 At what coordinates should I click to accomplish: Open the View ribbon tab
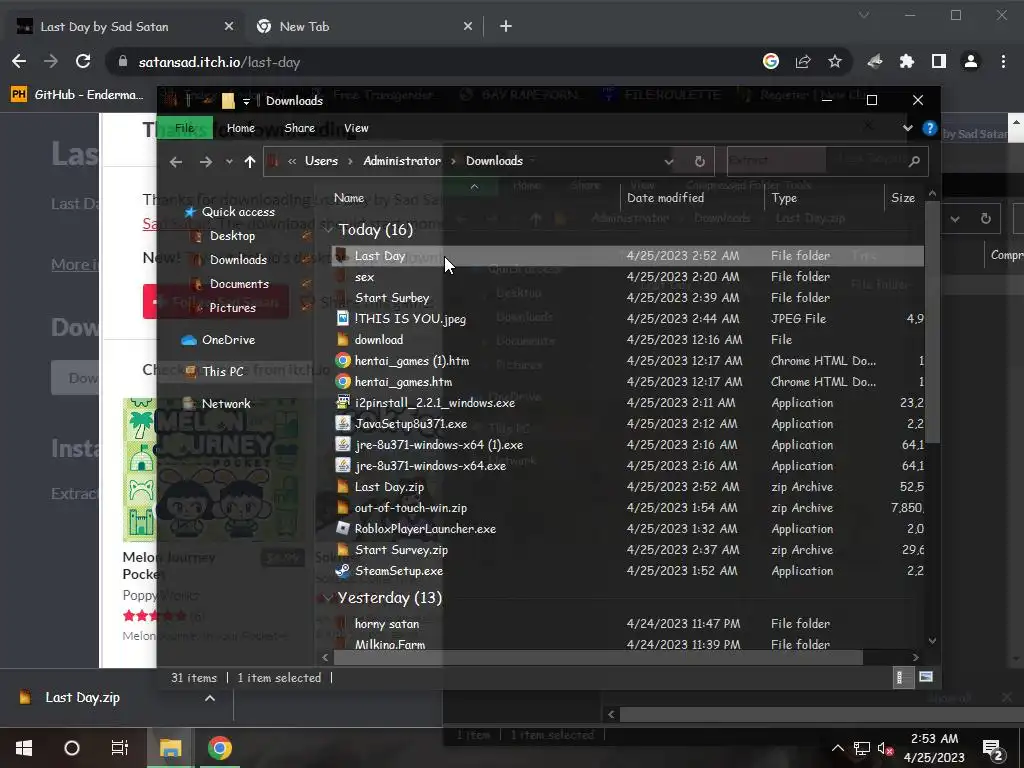[x=357, y=128]
